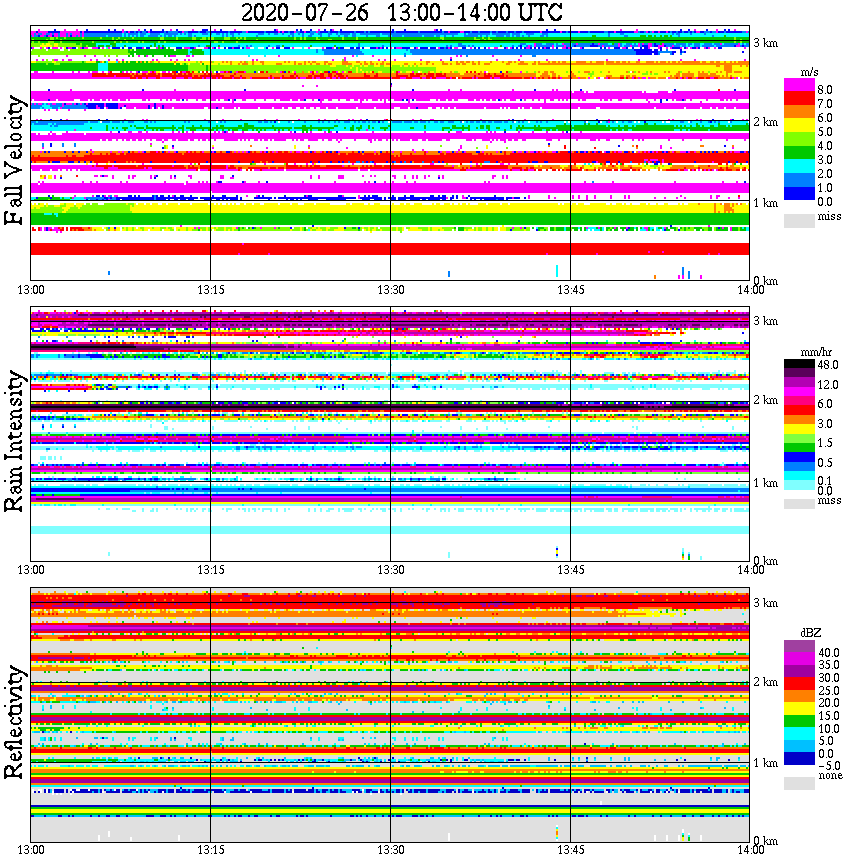Click the green 10.0 swatch in dBZ legend

799,721
